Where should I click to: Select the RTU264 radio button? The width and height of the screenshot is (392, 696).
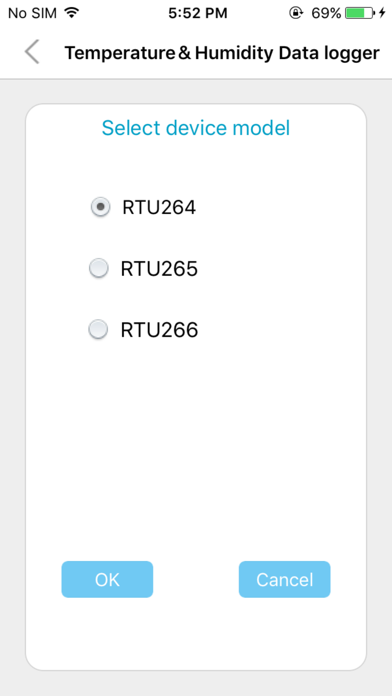[100, 207]
